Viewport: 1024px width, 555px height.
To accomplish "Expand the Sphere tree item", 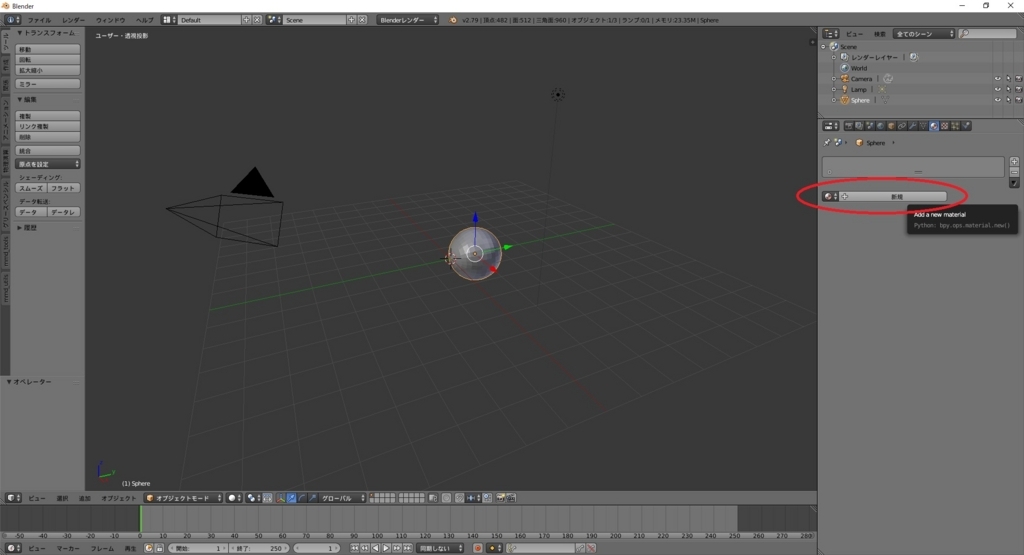I will [x=834, y=100].
